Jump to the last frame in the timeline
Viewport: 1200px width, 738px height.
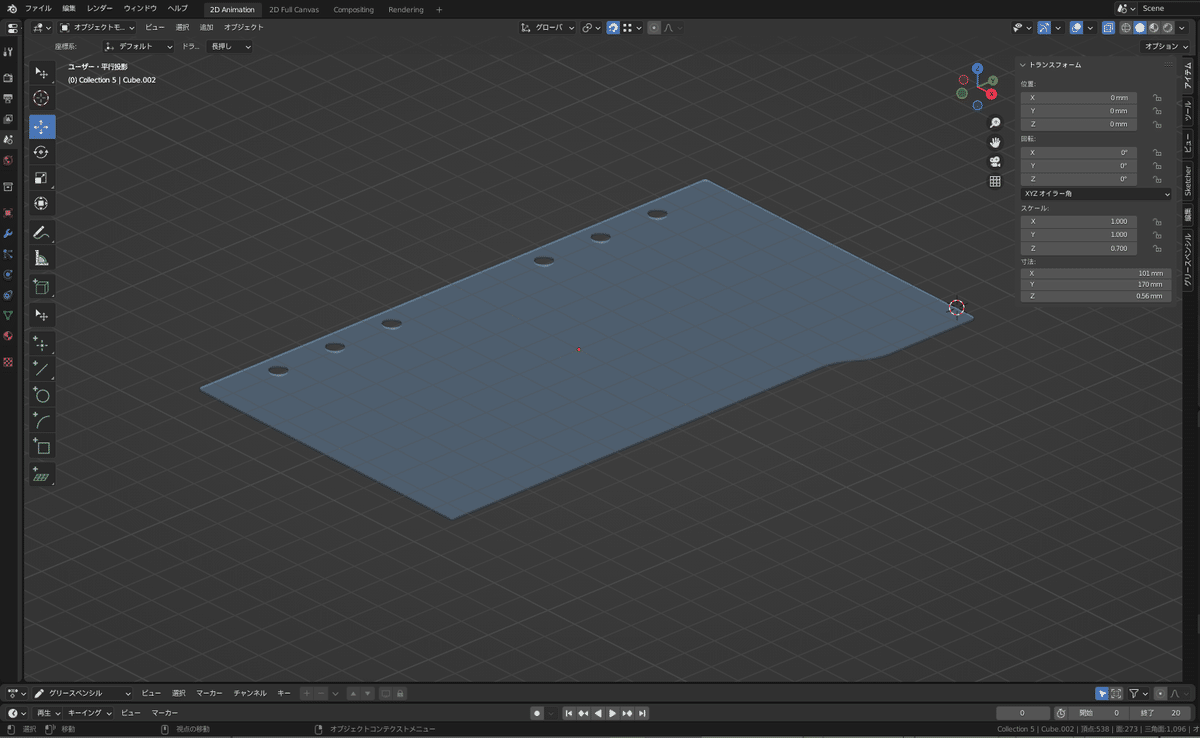[641, 713]
